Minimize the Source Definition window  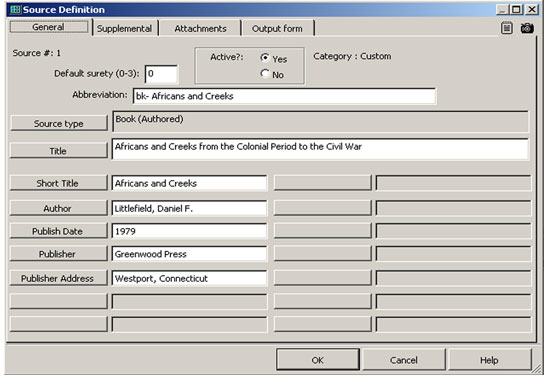(x=502, y=9)
